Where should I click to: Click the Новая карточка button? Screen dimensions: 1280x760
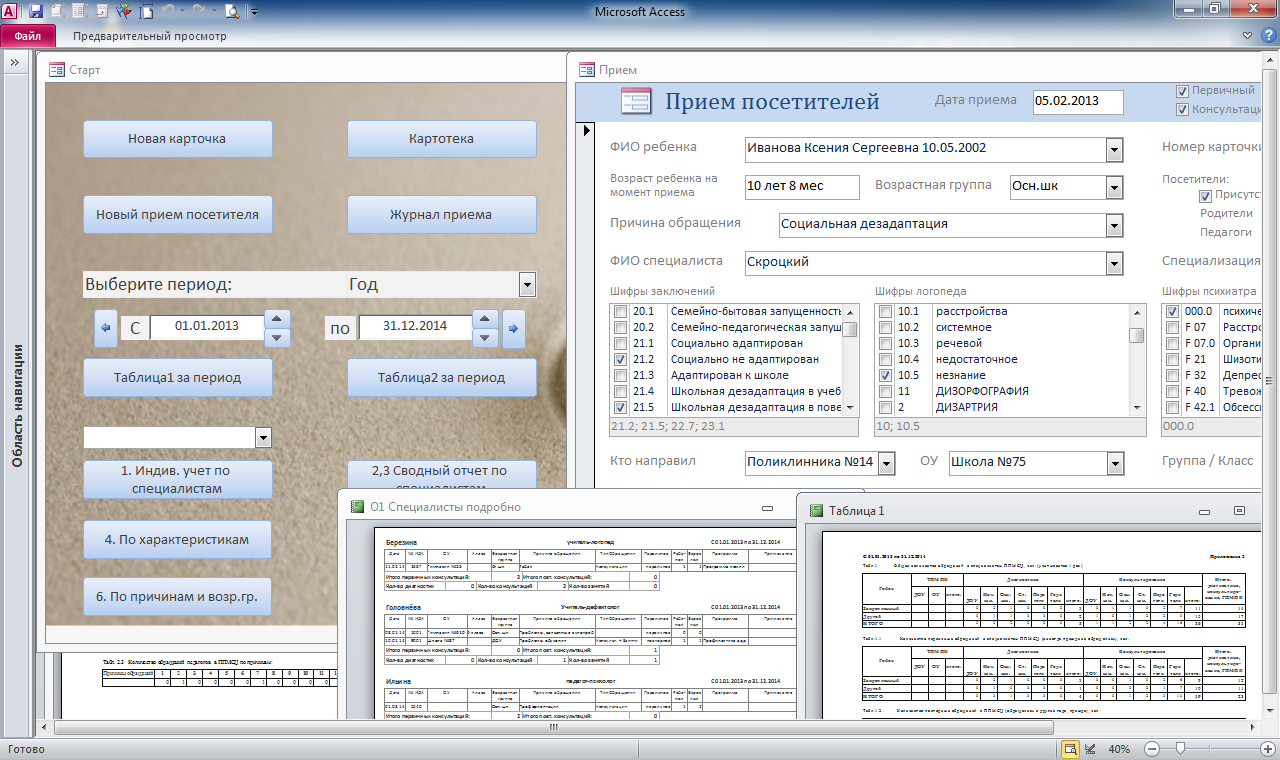click(177, 139)
